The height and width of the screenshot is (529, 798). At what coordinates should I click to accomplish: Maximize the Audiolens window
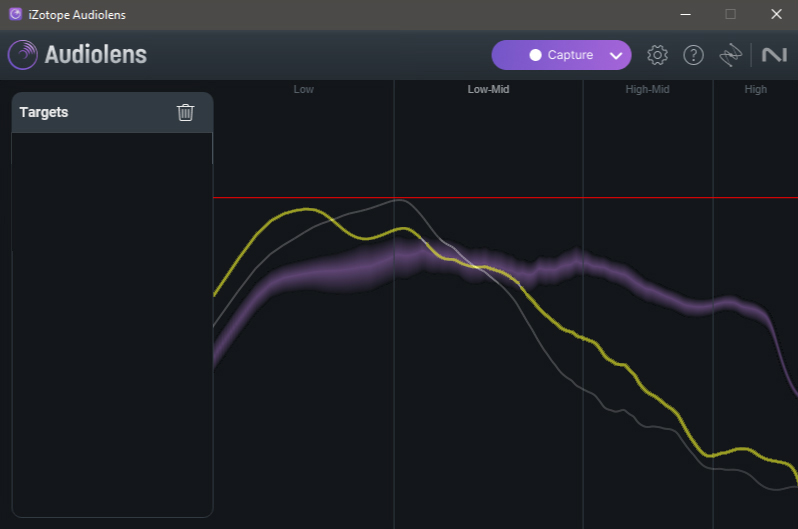(x=730, y=14)
